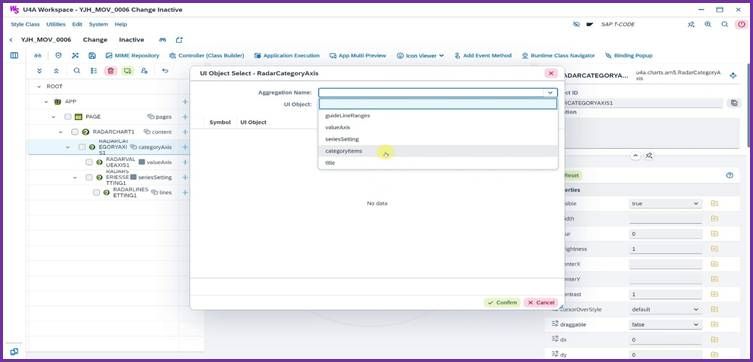
Task: Add child to RADARLINESETTING1 with plus icon
Action: coord(185,193)
